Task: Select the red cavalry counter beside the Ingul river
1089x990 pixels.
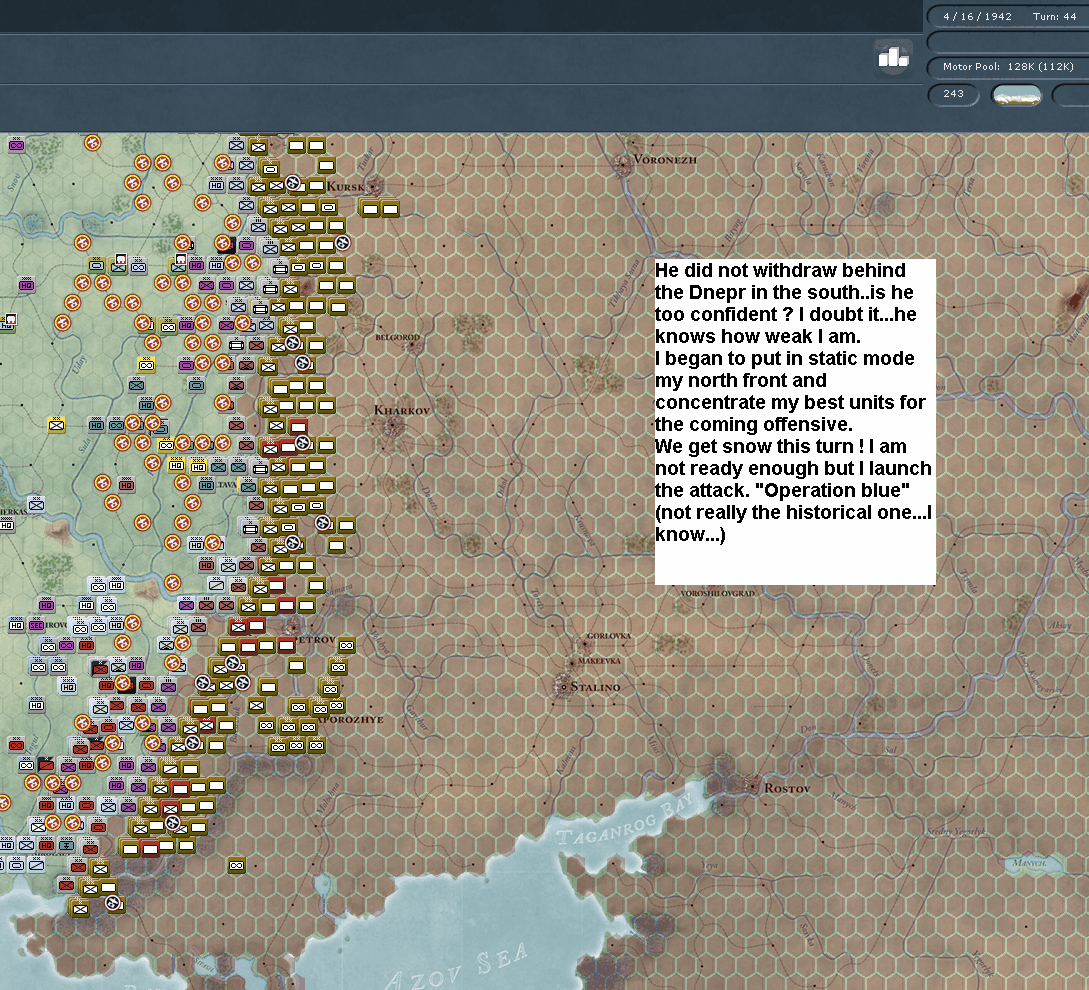Action: point(16,745)
